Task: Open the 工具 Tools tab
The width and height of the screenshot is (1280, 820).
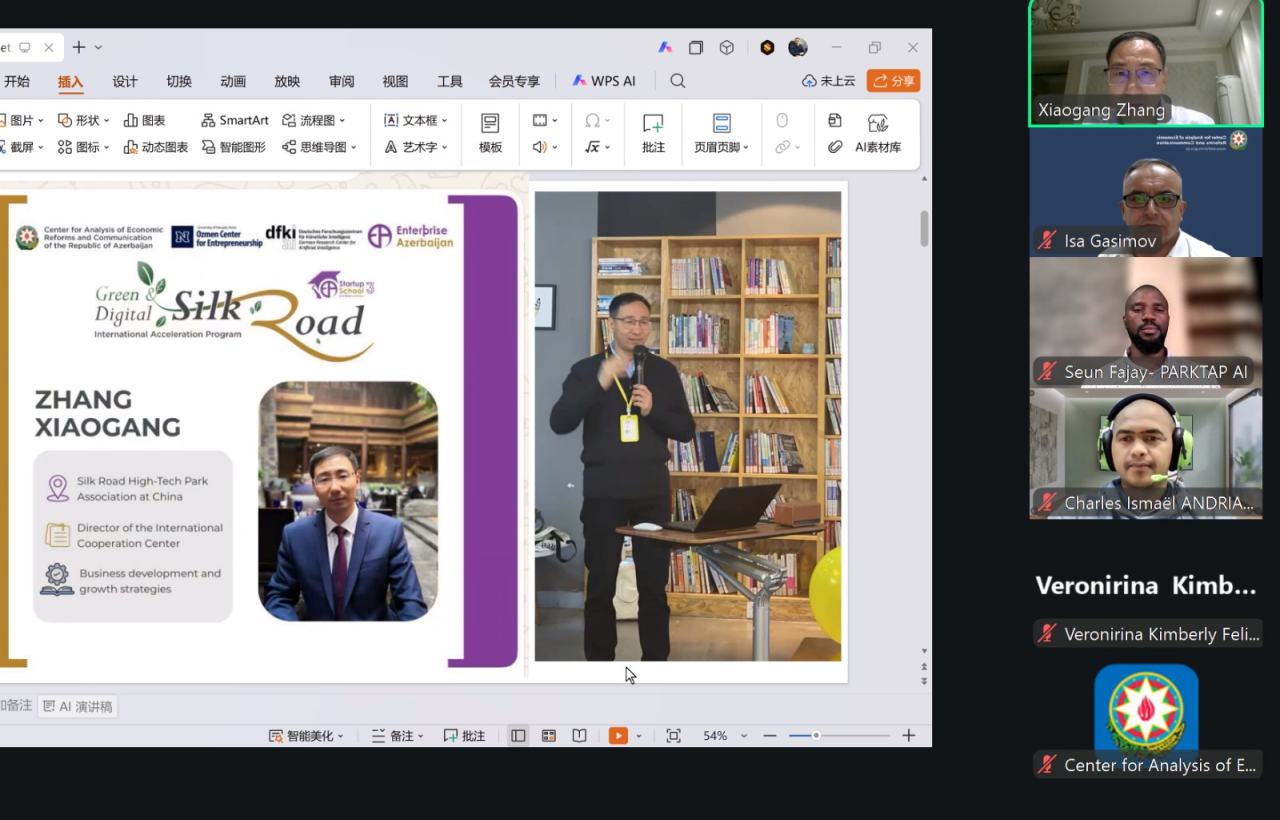Action: click(450, 81)
